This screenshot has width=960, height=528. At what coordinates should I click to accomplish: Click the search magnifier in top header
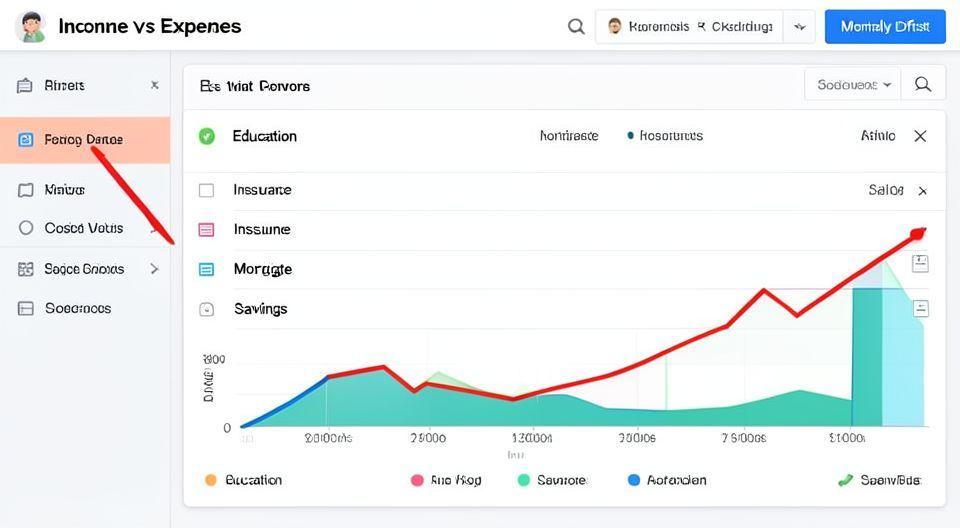tap(576, 27)
